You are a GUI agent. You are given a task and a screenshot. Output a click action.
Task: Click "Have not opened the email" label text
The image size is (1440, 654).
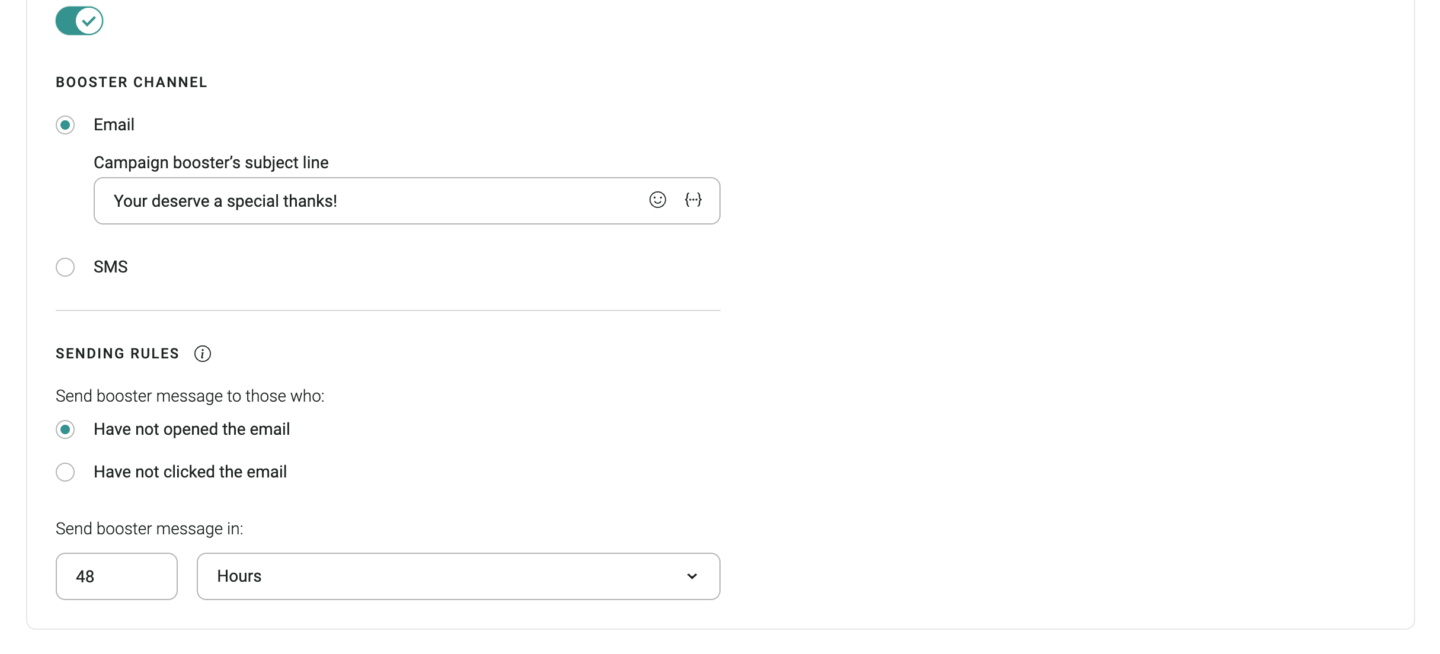(x=192, y=429)
